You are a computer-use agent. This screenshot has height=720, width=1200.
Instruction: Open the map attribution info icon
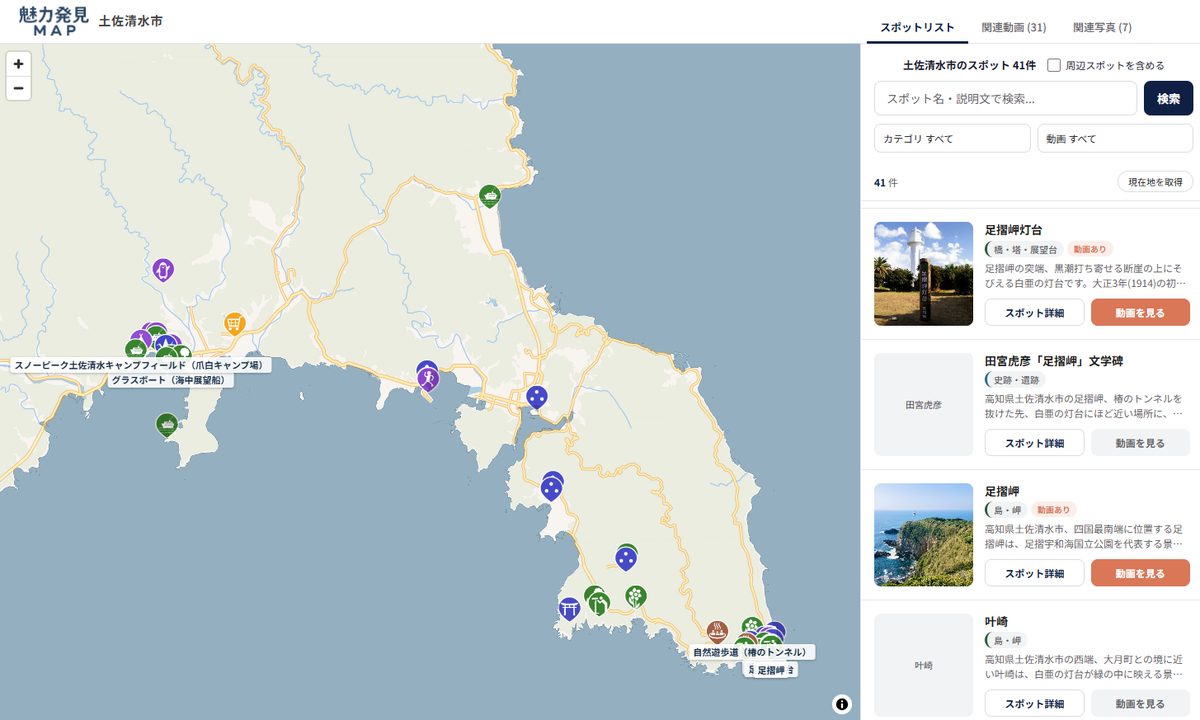pos(842,704)
